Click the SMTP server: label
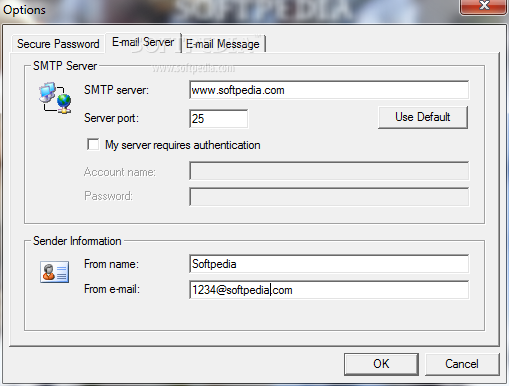The width and height of the screenshot is (509, 386). (x=116, y=90)
